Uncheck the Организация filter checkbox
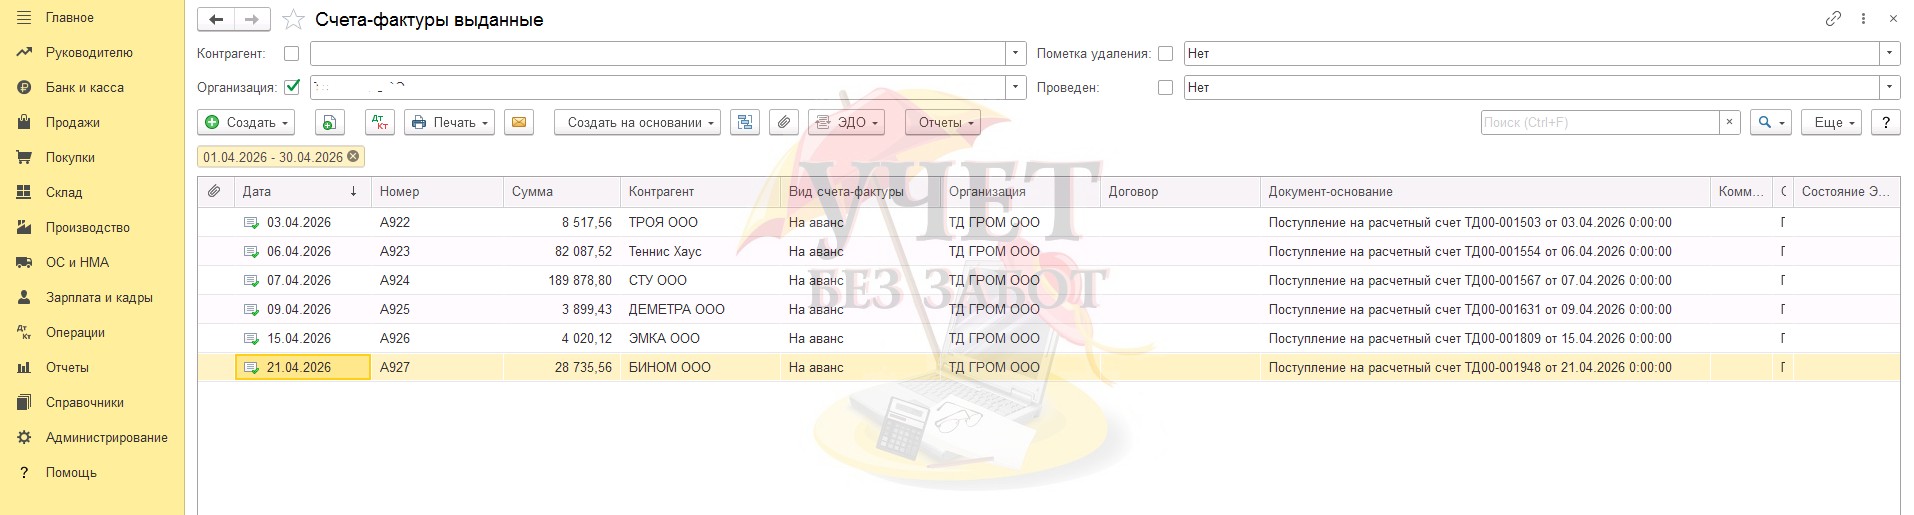 (292, 87)
